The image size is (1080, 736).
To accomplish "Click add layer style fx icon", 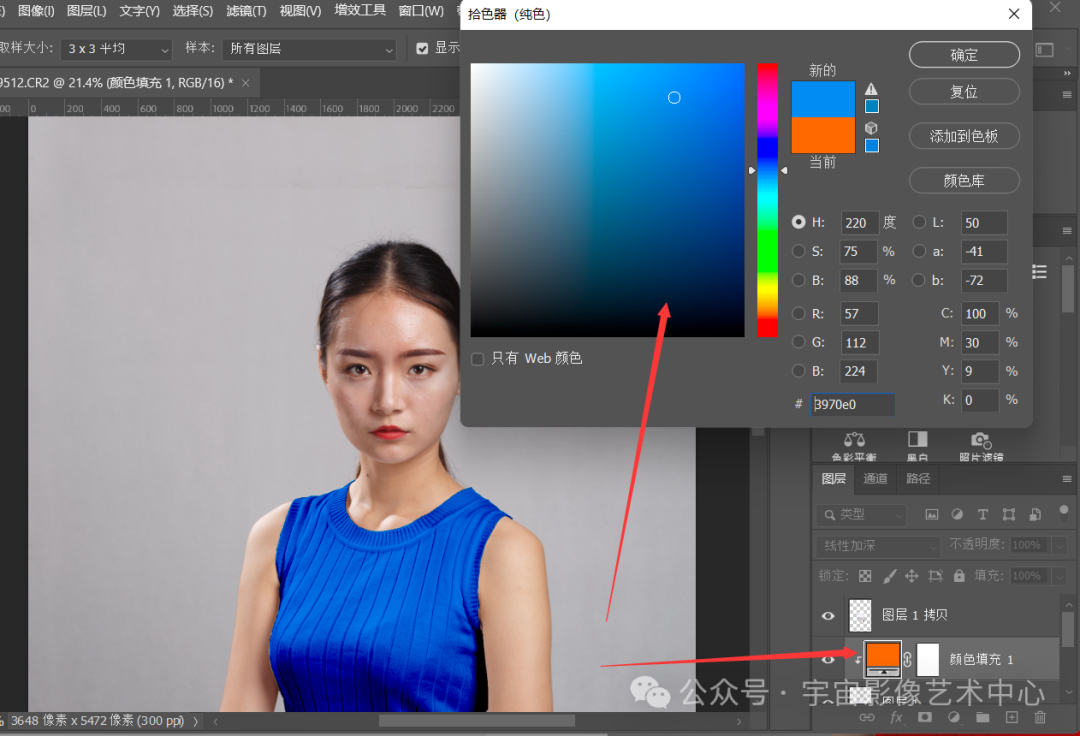I will click(896, 717).
